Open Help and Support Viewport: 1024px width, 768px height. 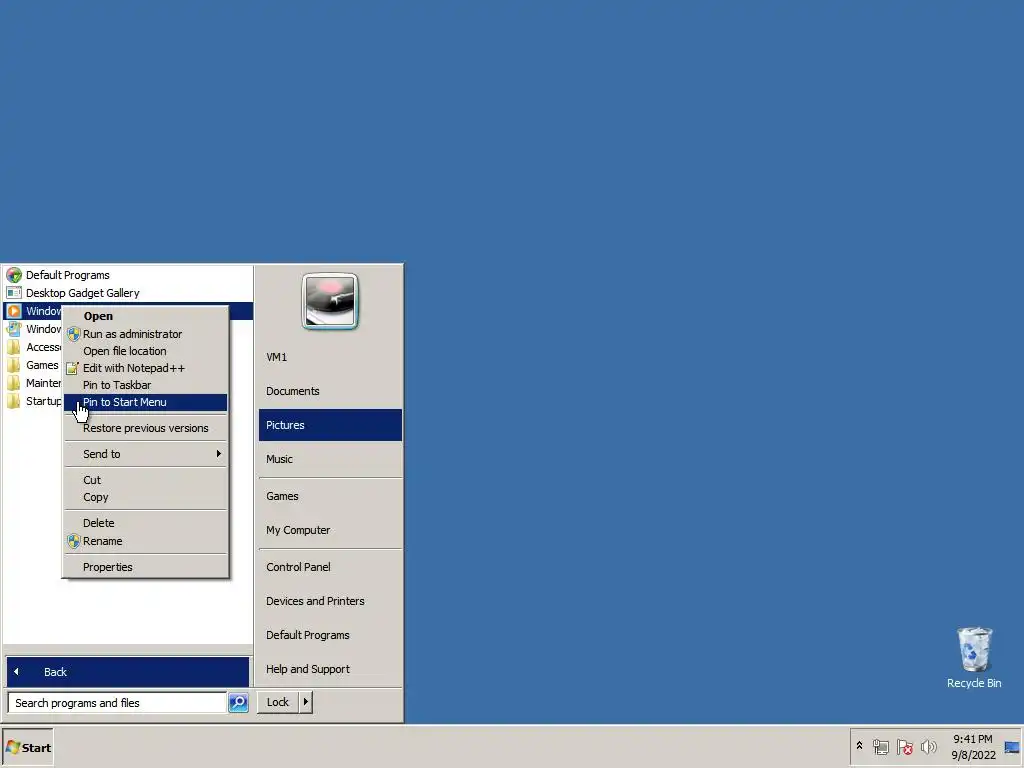coord(330,669)
